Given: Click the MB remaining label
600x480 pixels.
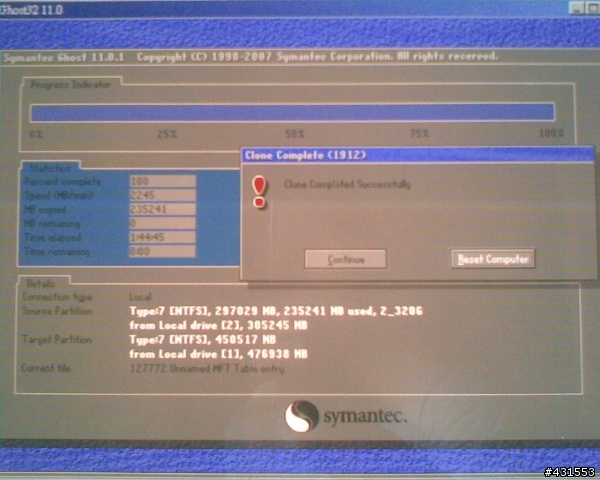Looking at the screenshot, I should coord(52,224).
